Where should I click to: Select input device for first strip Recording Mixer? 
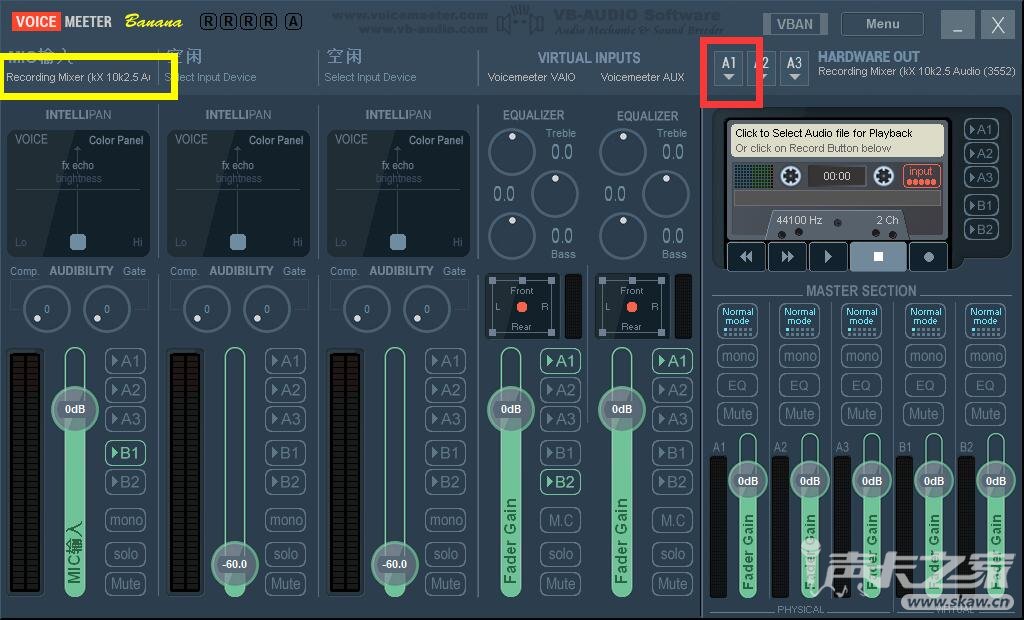(78, 77)
